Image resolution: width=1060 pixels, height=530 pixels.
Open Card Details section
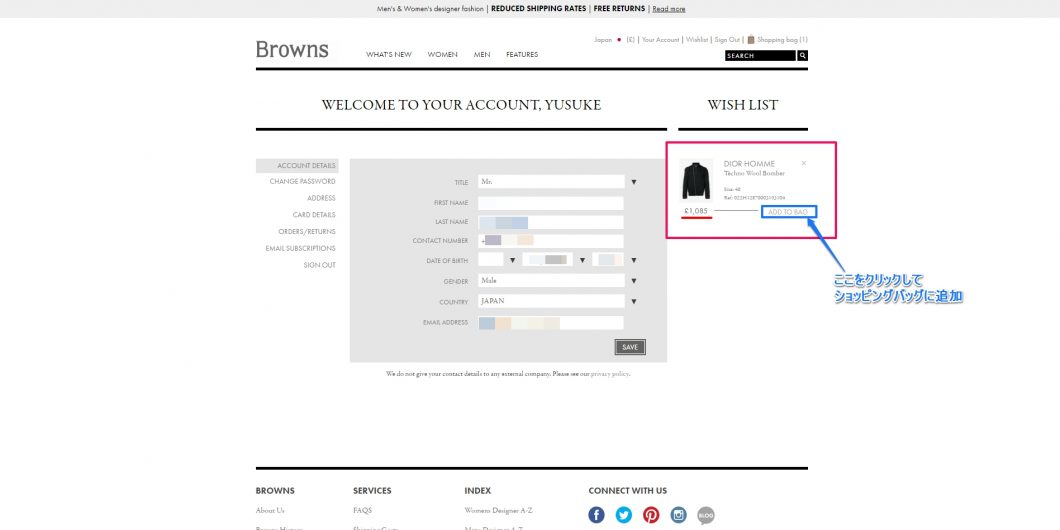(314, 215)
